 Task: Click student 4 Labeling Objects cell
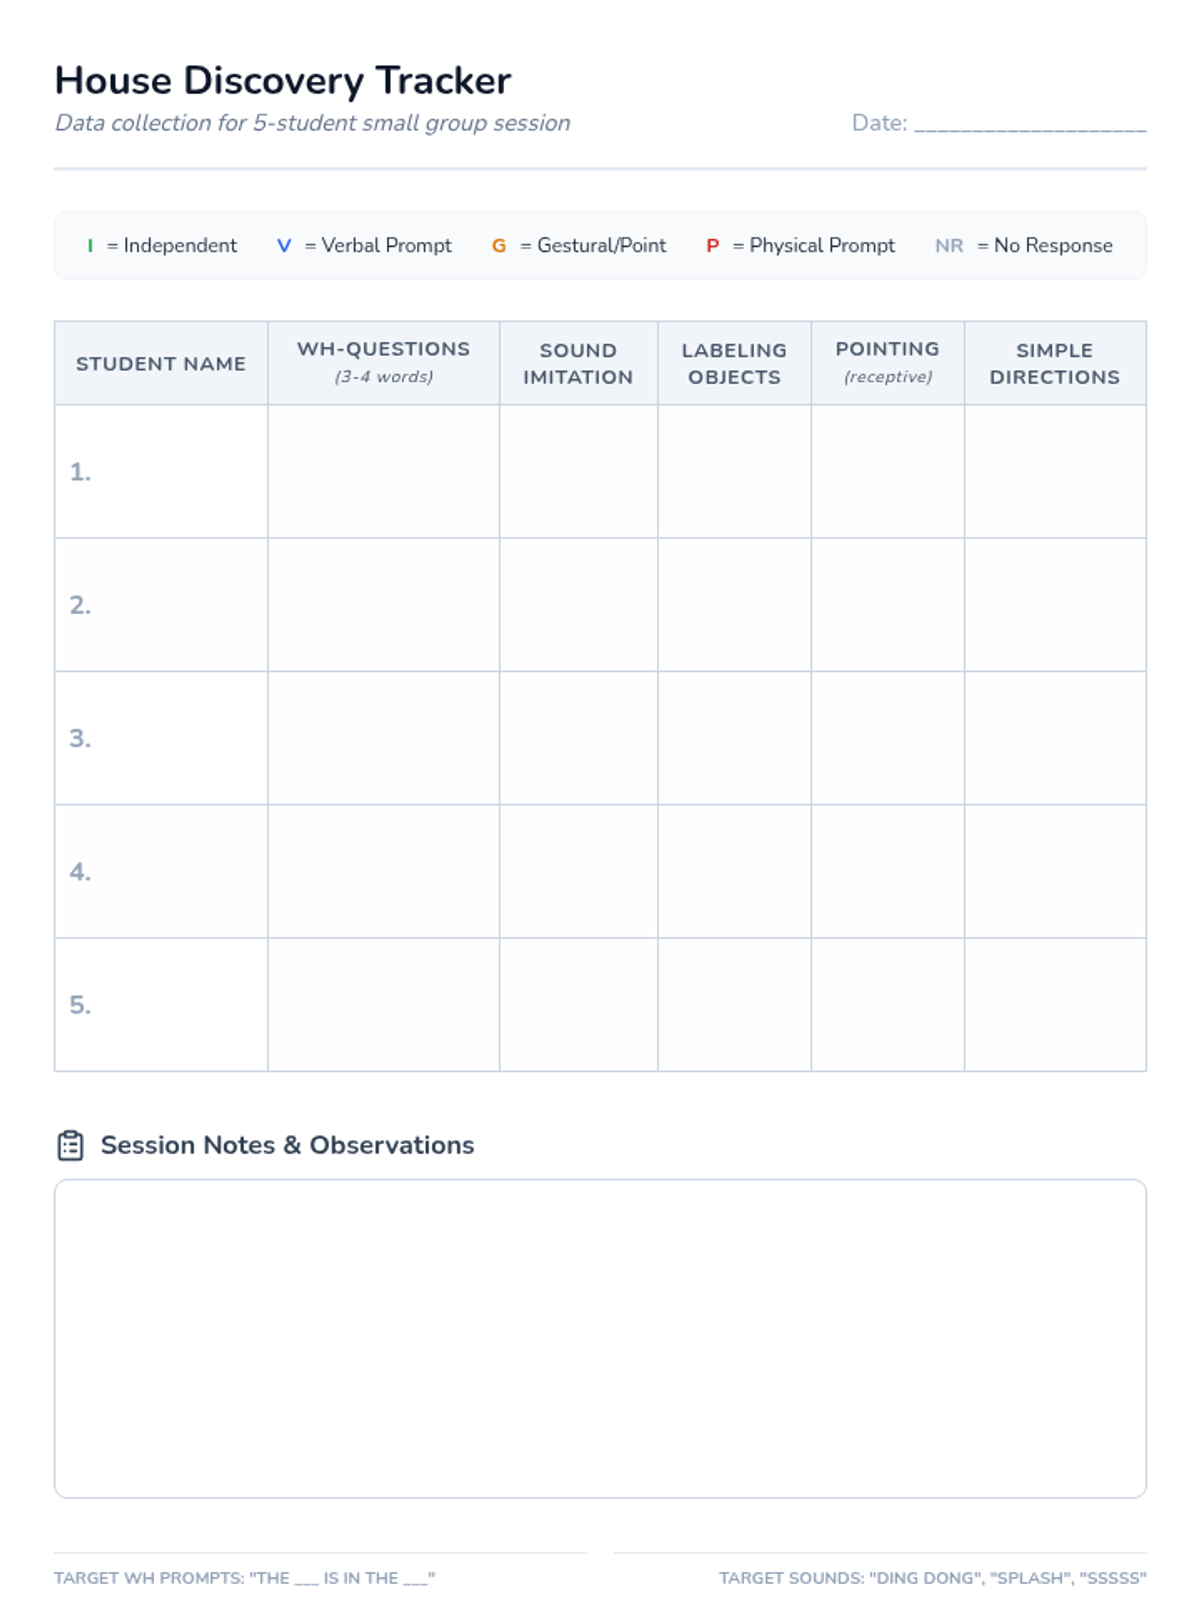point(734,871)
